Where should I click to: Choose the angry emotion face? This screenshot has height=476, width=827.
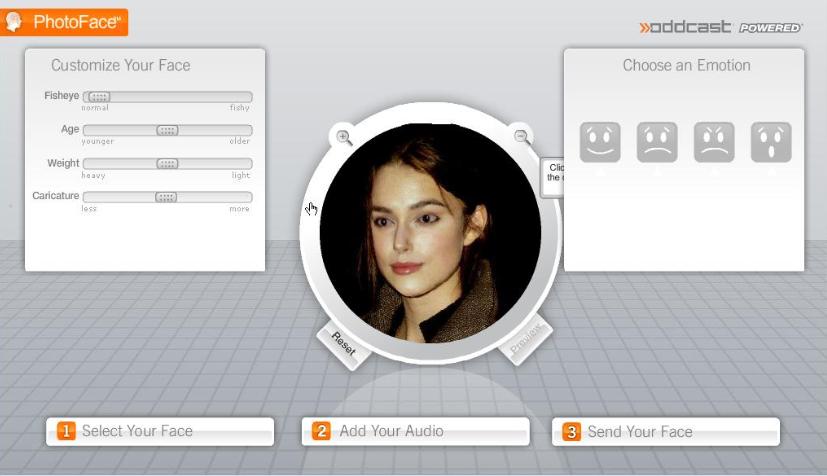(714, 142)
